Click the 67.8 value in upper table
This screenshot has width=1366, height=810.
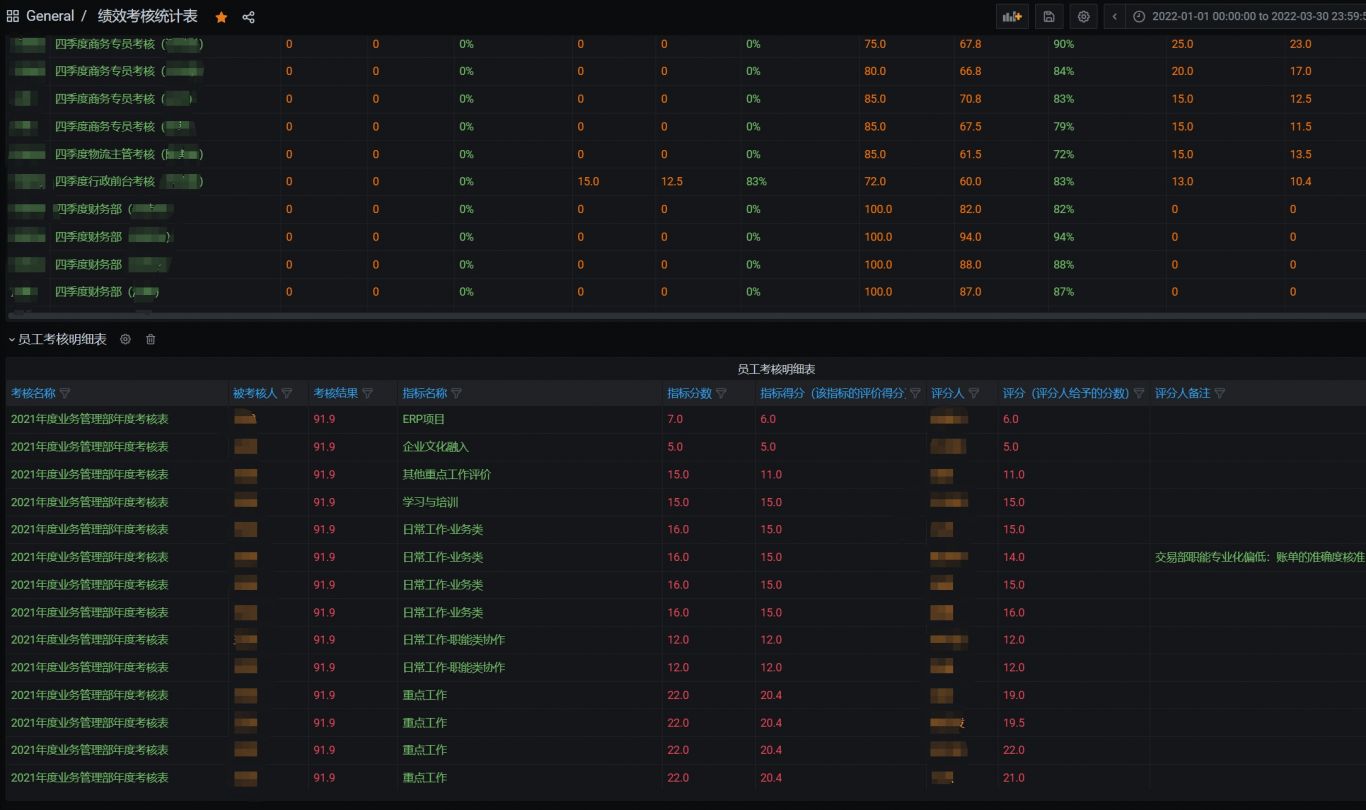pos(970,44)
